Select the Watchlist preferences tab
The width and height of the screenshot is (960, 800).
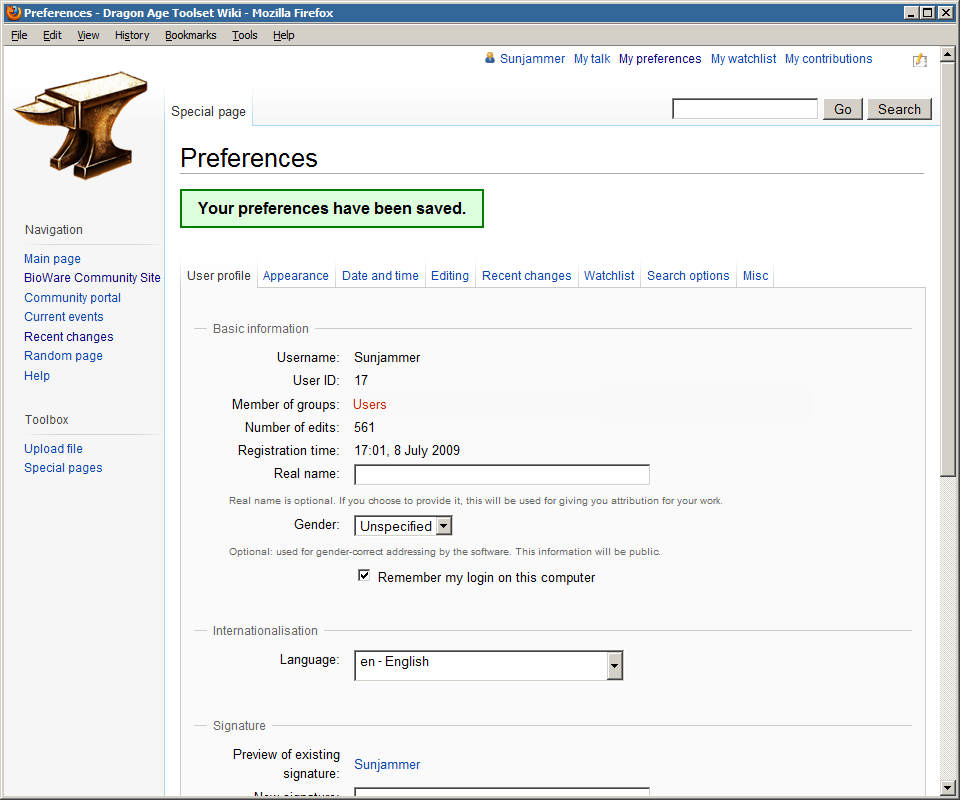[609, 276]
